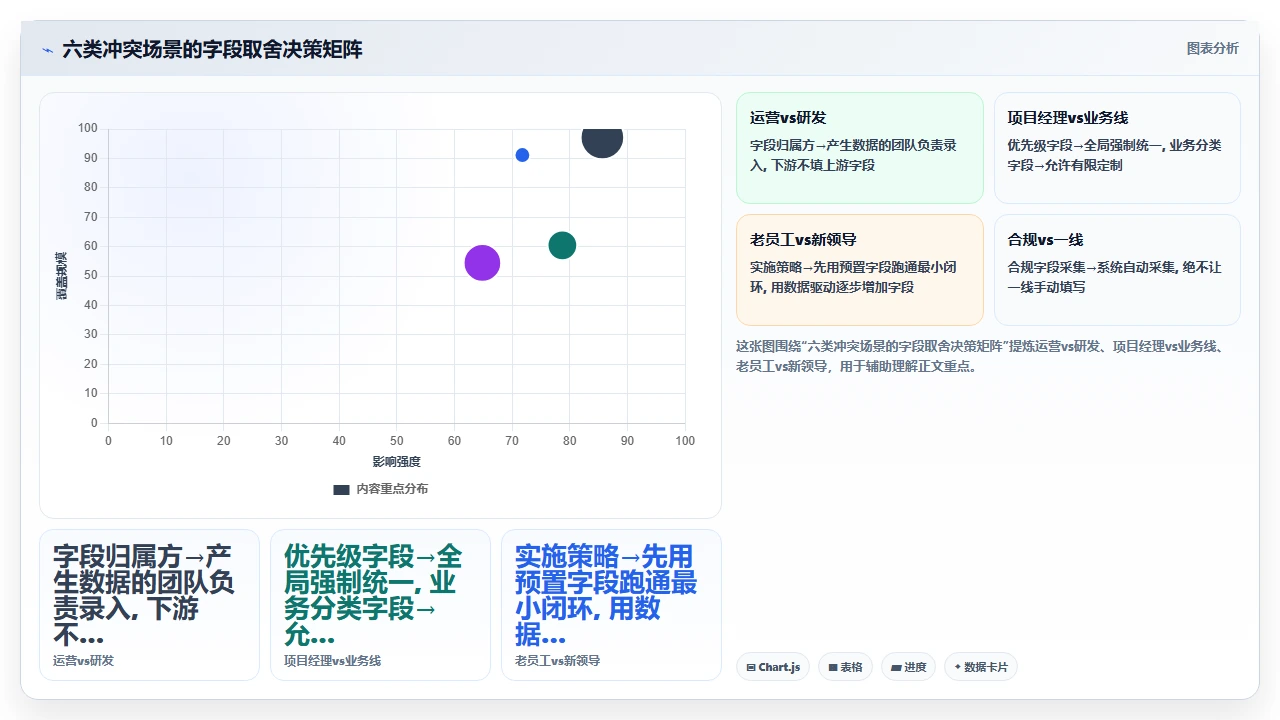Click the 项目经理vs业务线 caption under the green card
The height and width of the screenshot is (720, 1280).
332,661
